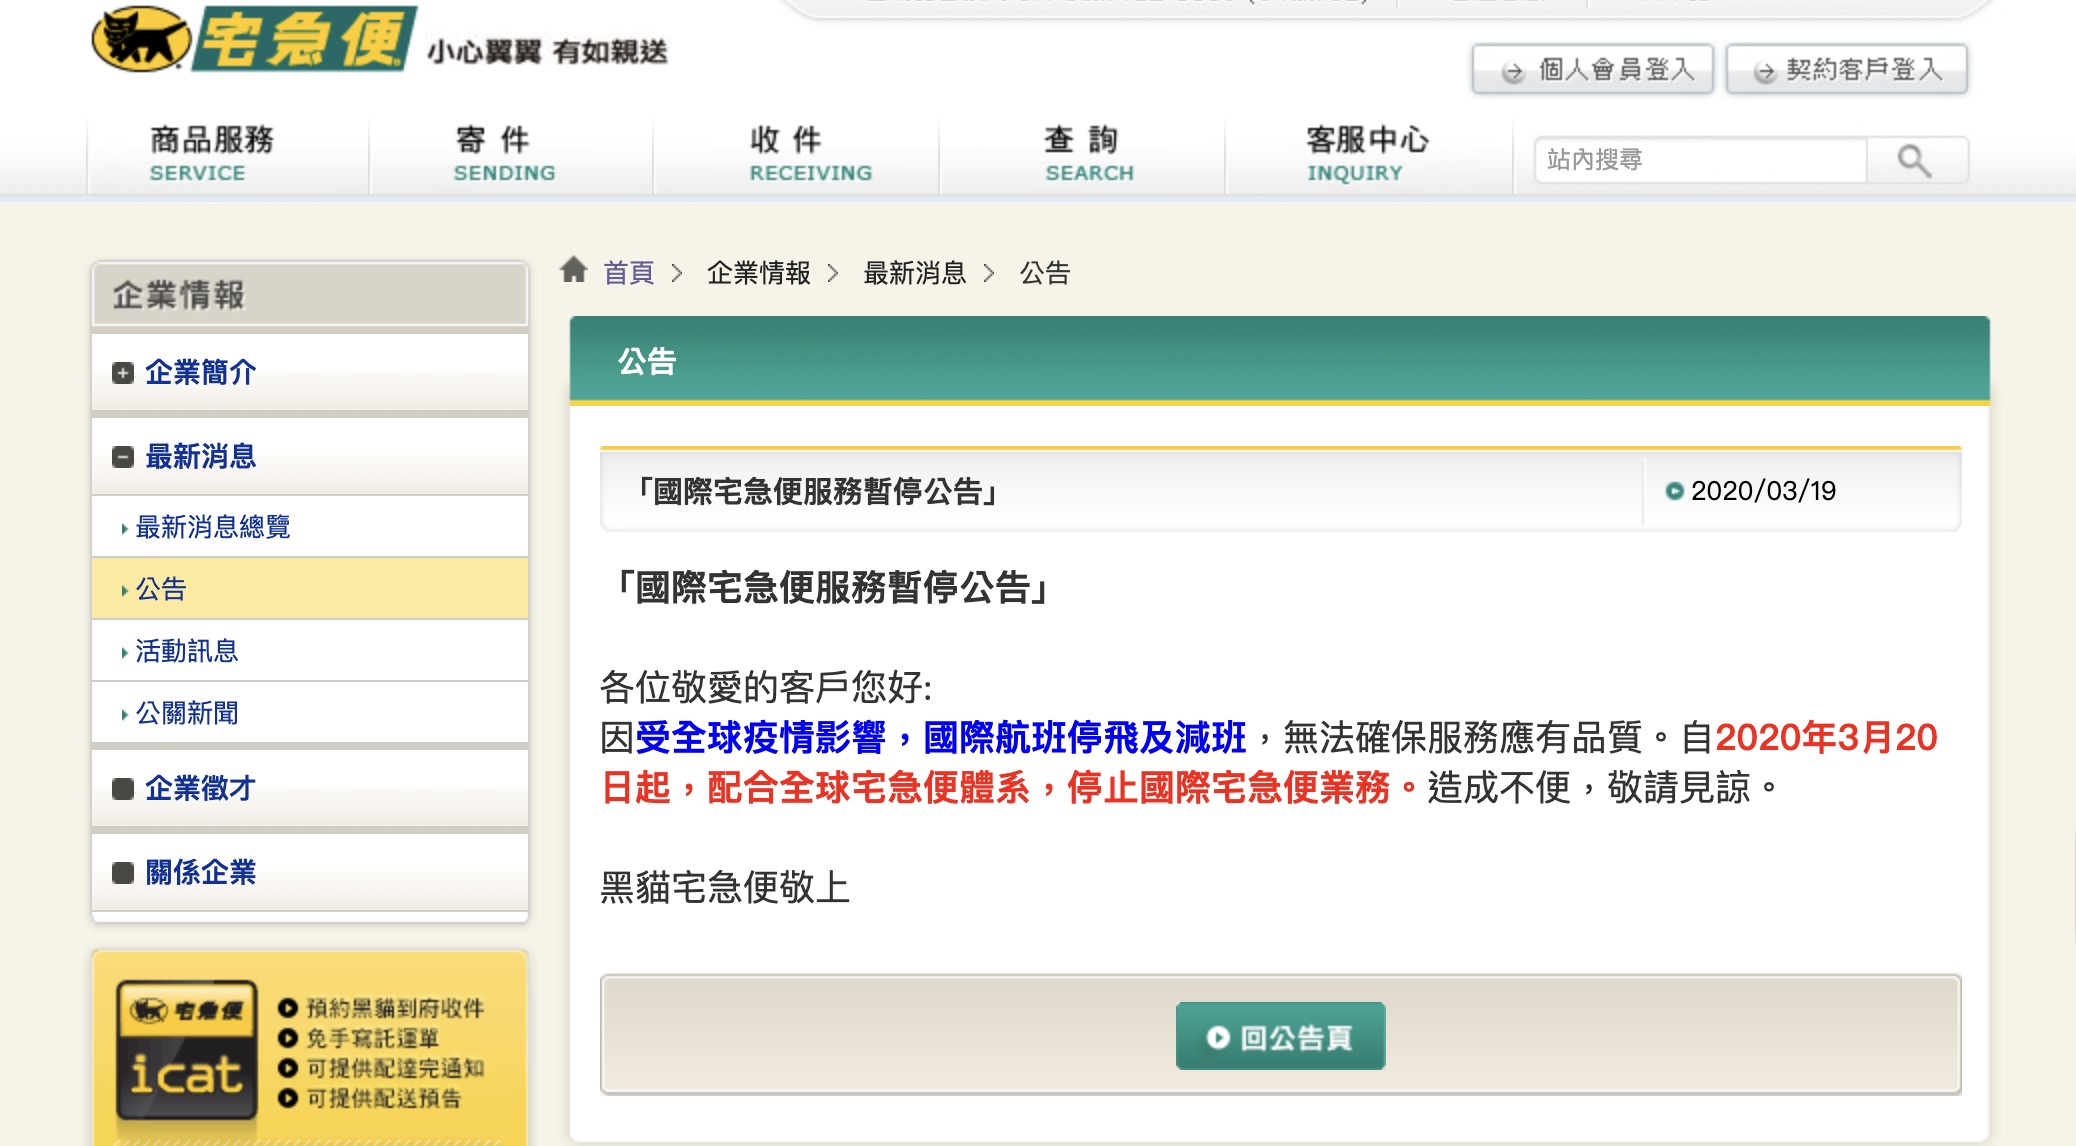Click the square icon beside 關係企業
2076x1146 pixels.
tap(123, 873)
